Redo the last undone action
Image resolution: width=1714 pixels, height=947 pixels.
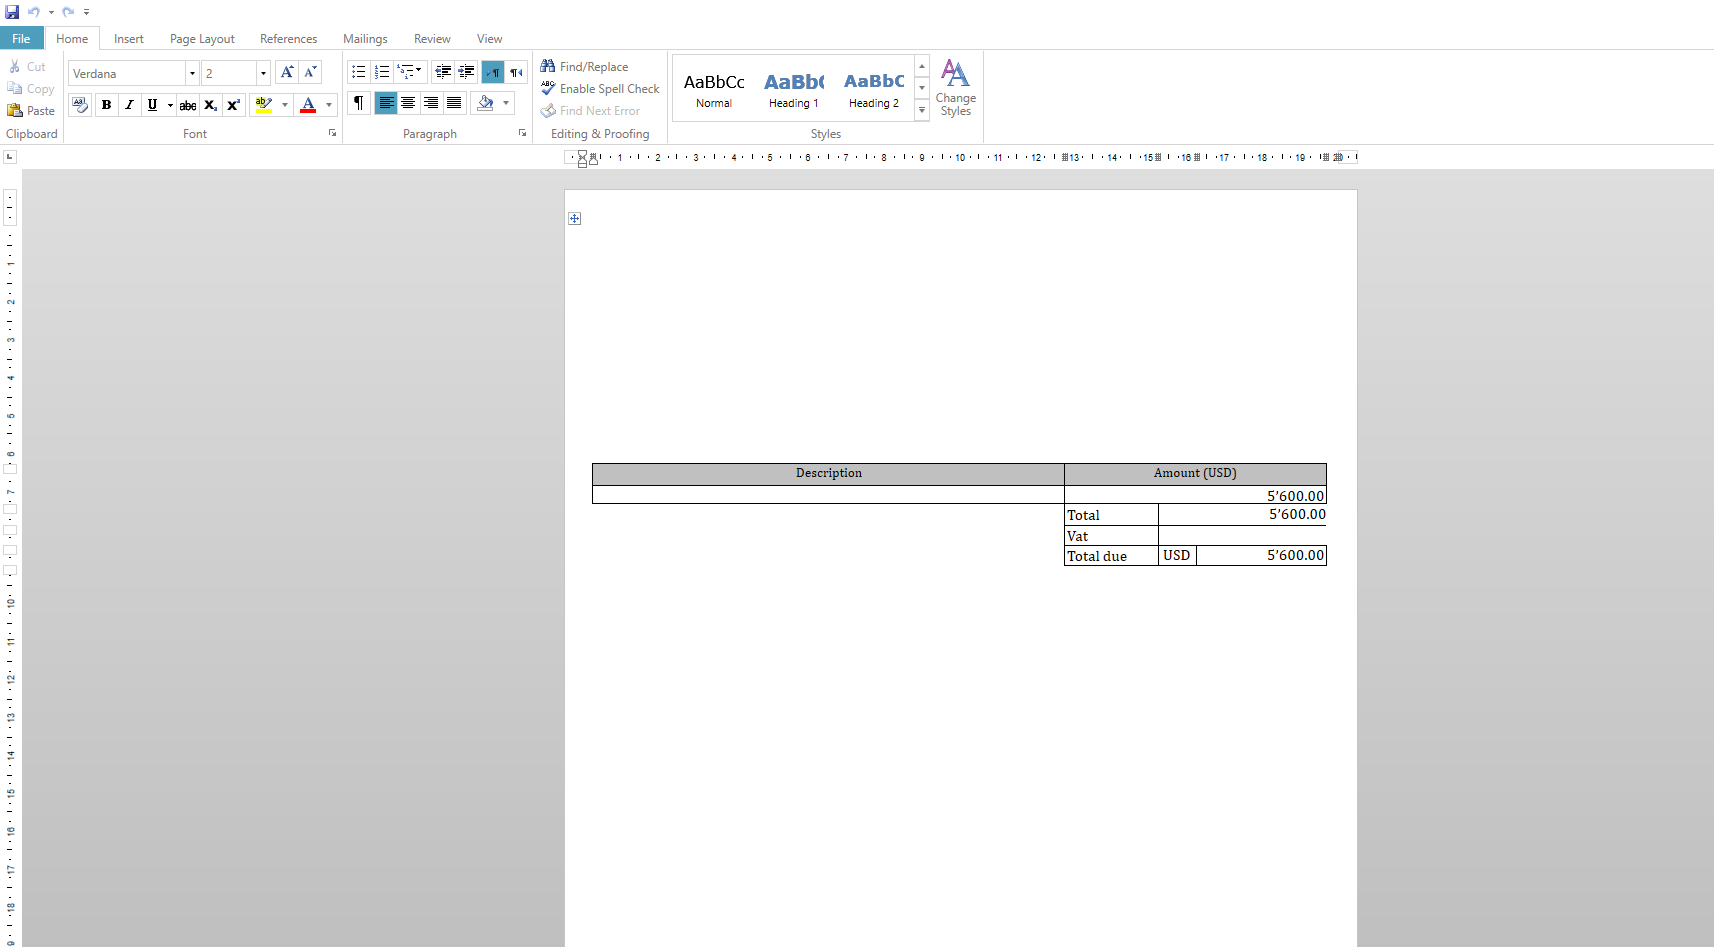coord(68,12)
